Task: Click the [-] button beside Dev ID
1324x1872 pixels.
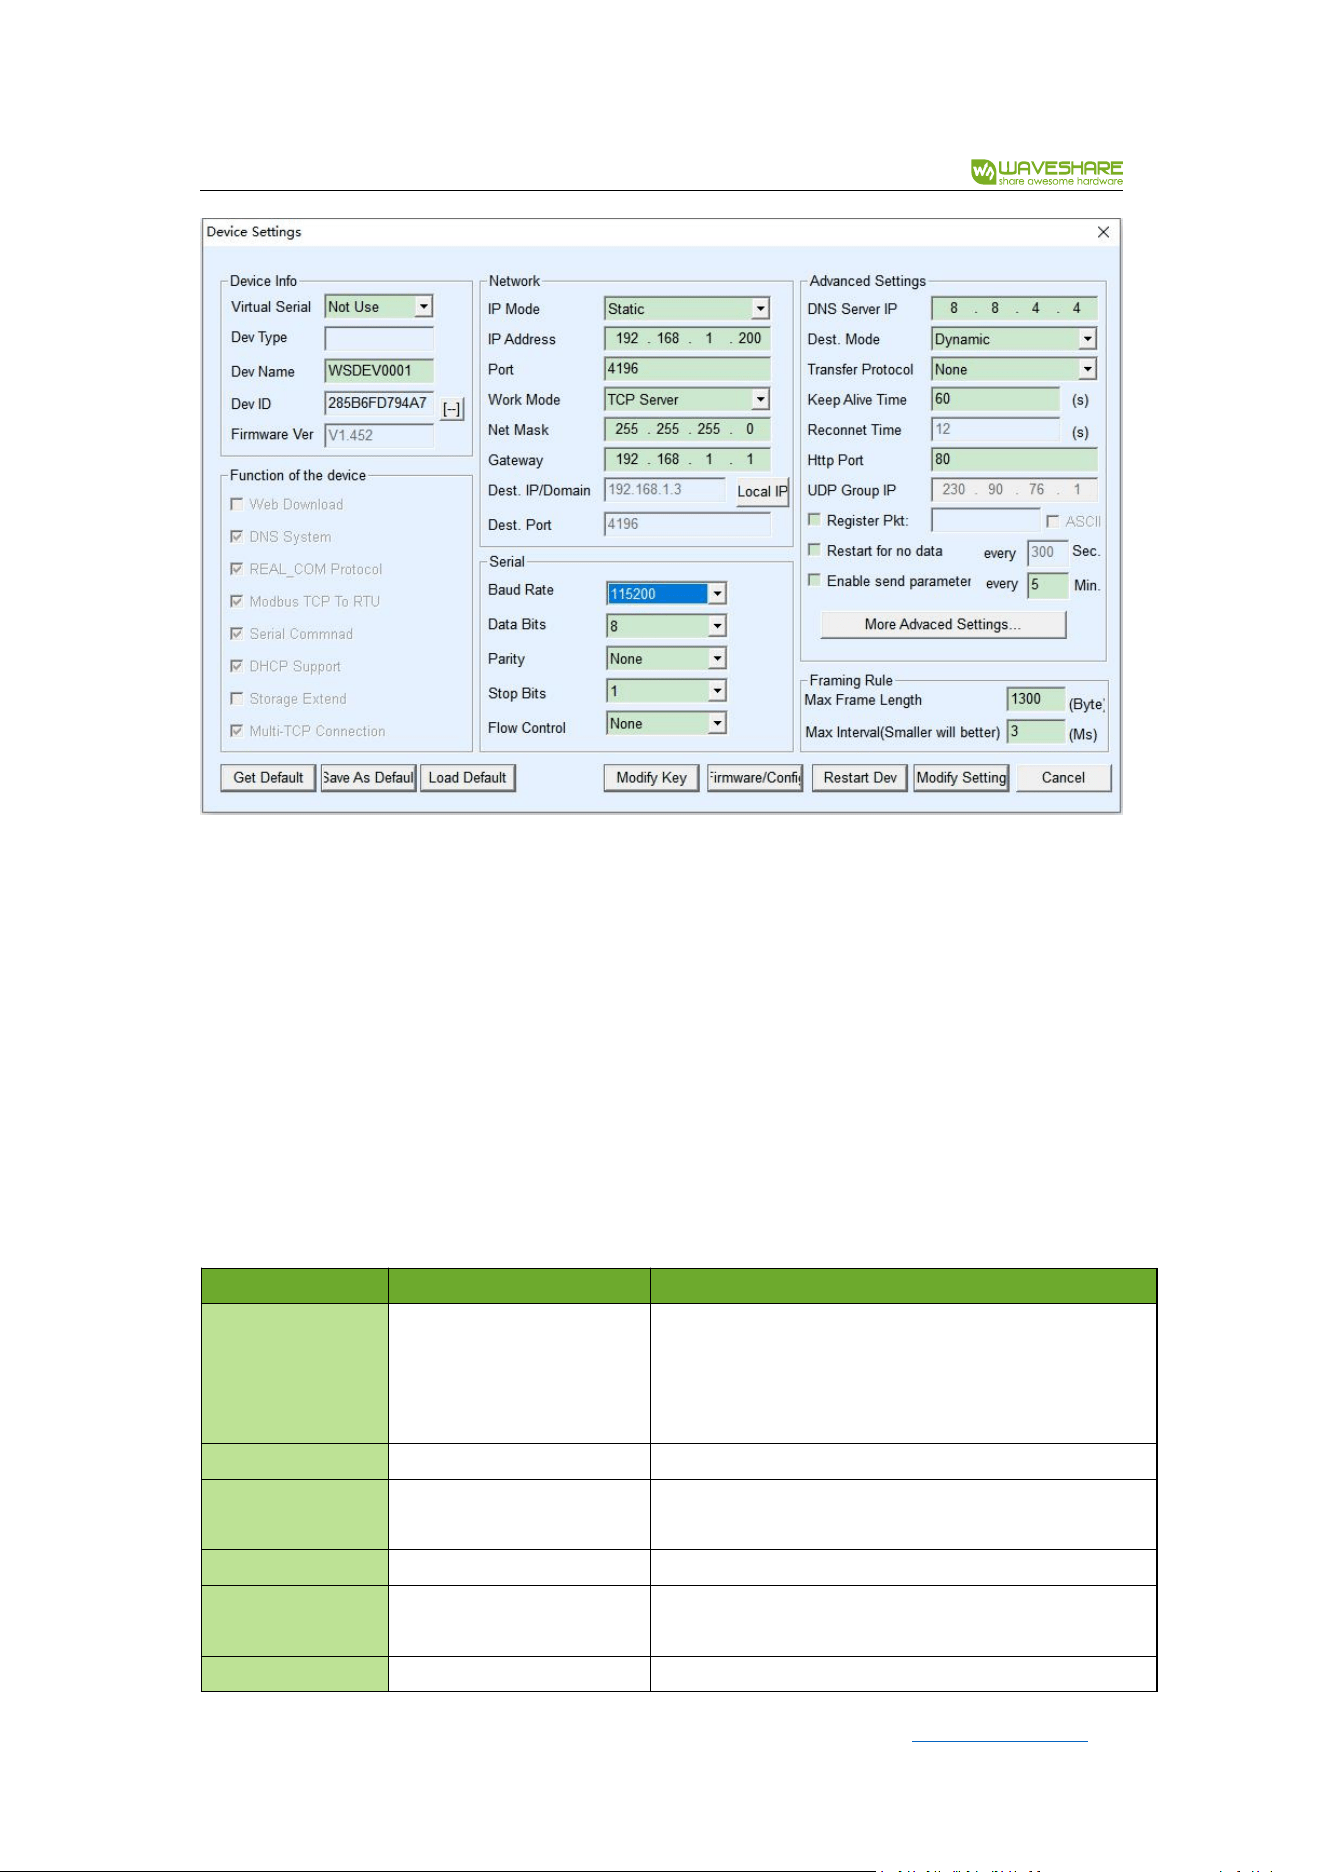Action: tap(452, 409)
